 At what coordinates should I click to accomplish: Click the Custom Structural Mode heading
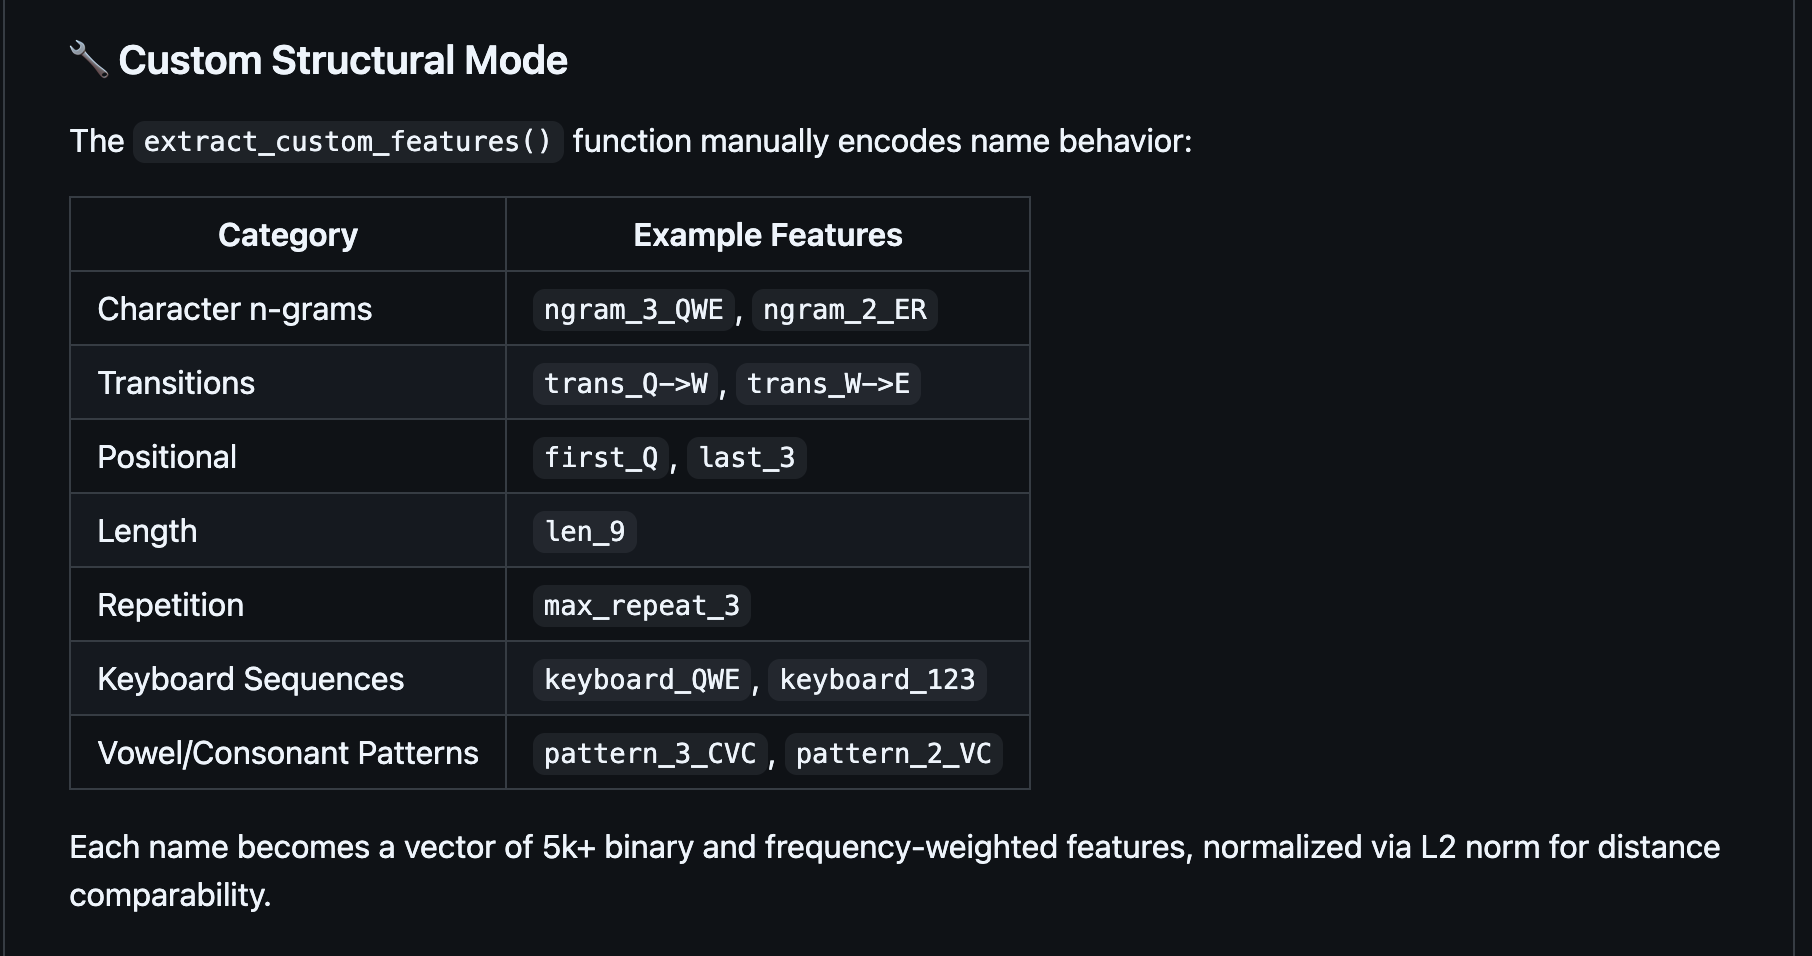coord(343,61)
